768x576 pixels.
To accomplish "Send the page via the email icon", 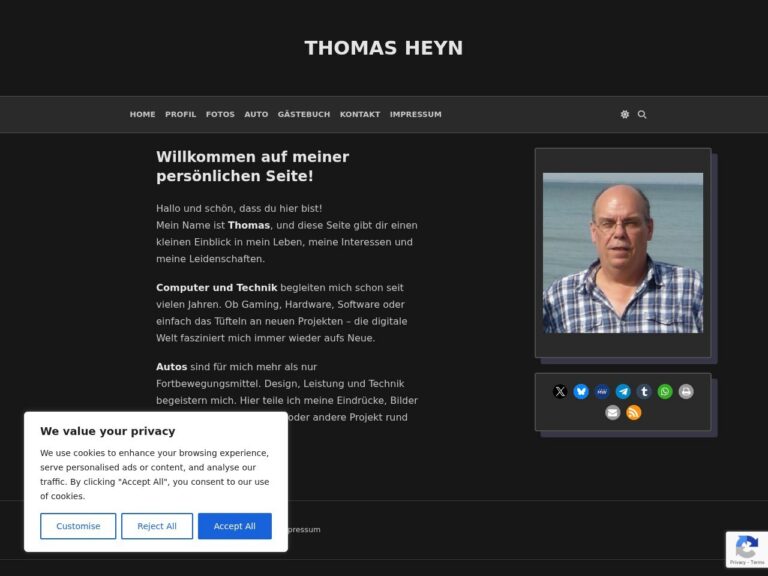I will (613, 413).
